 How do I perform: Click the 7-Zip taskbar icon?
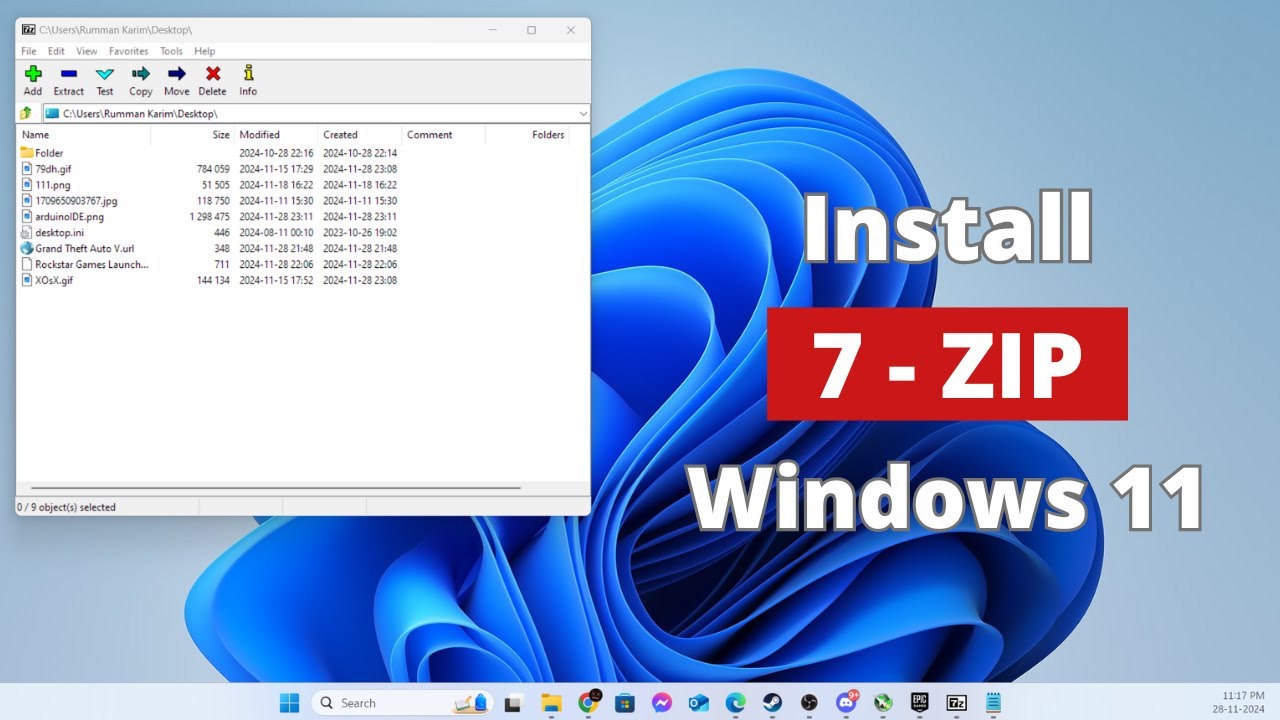tap(956, 703)
